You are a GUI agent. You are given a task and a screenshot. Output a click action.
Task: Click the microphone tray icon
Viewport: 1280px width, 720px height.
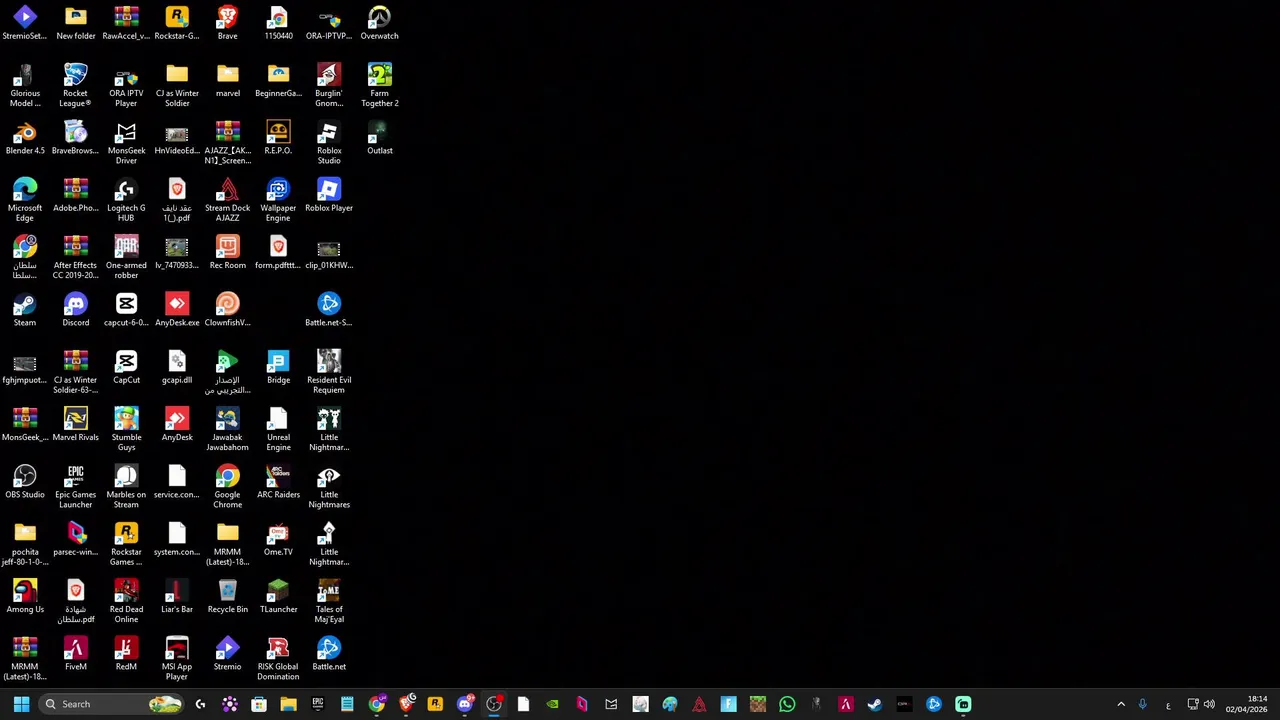coord(1142,704)
